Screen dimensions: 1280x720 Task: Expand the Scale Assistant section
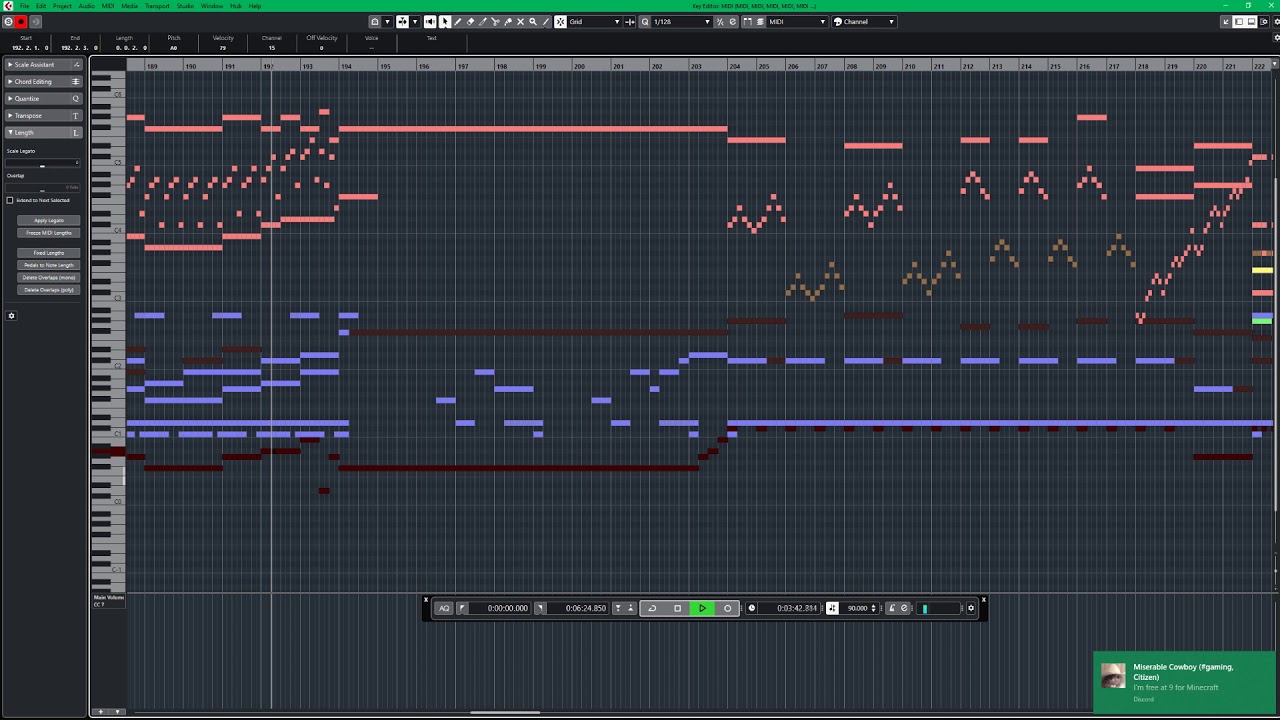click(43, 65)
